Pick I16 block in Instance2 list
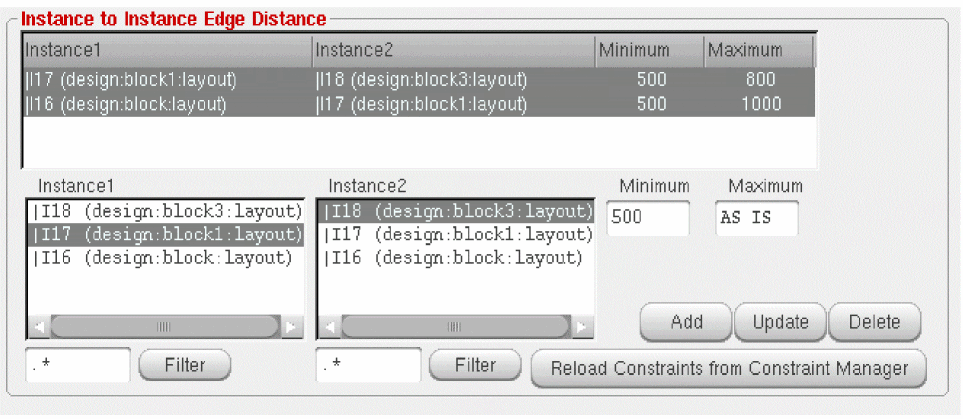This screenshot has width=963, height=419. 456,258
